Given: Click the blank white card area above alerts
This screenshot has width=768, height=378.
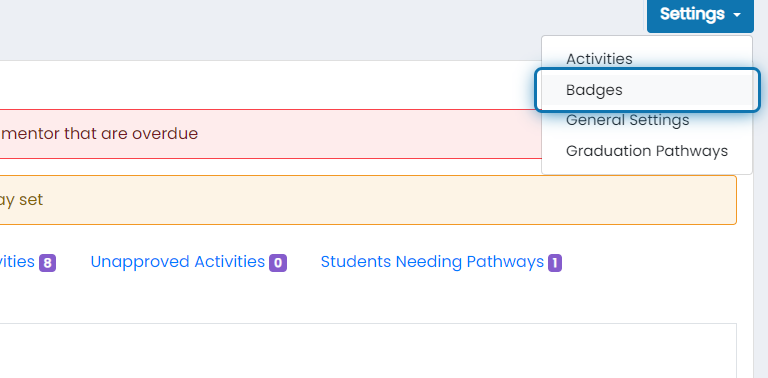Looking at the screenshot, I should 270,85.
